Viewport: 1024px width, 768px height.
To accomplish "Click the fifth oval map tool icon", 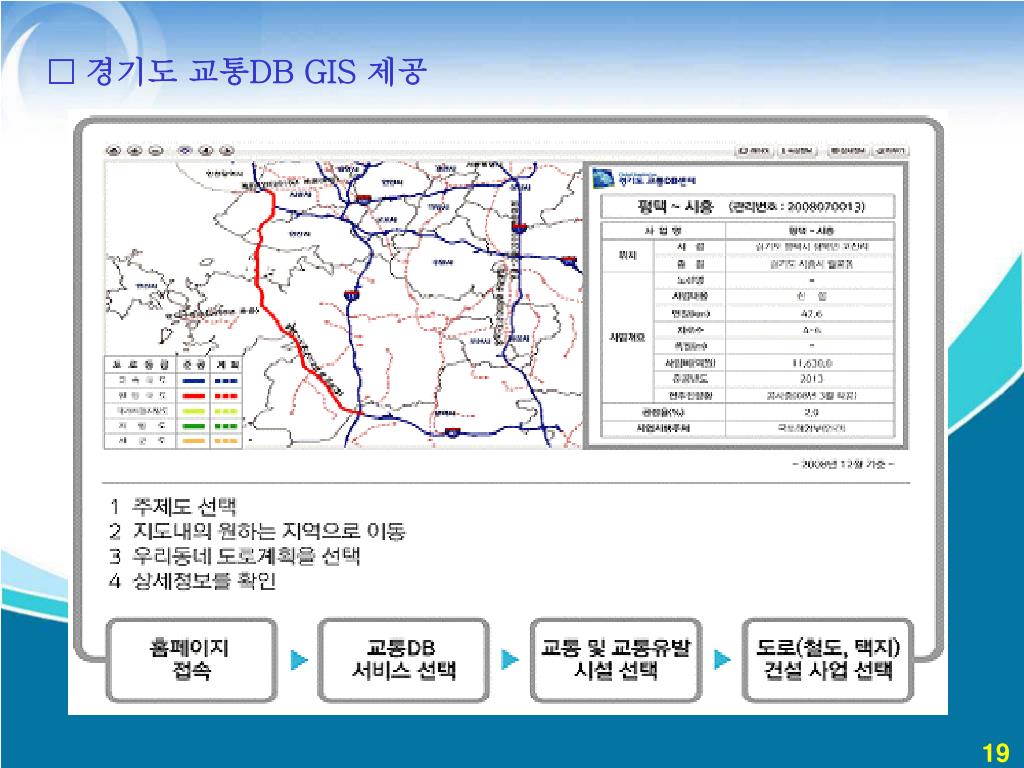I will pyautogui.click(x=206, y=151).
